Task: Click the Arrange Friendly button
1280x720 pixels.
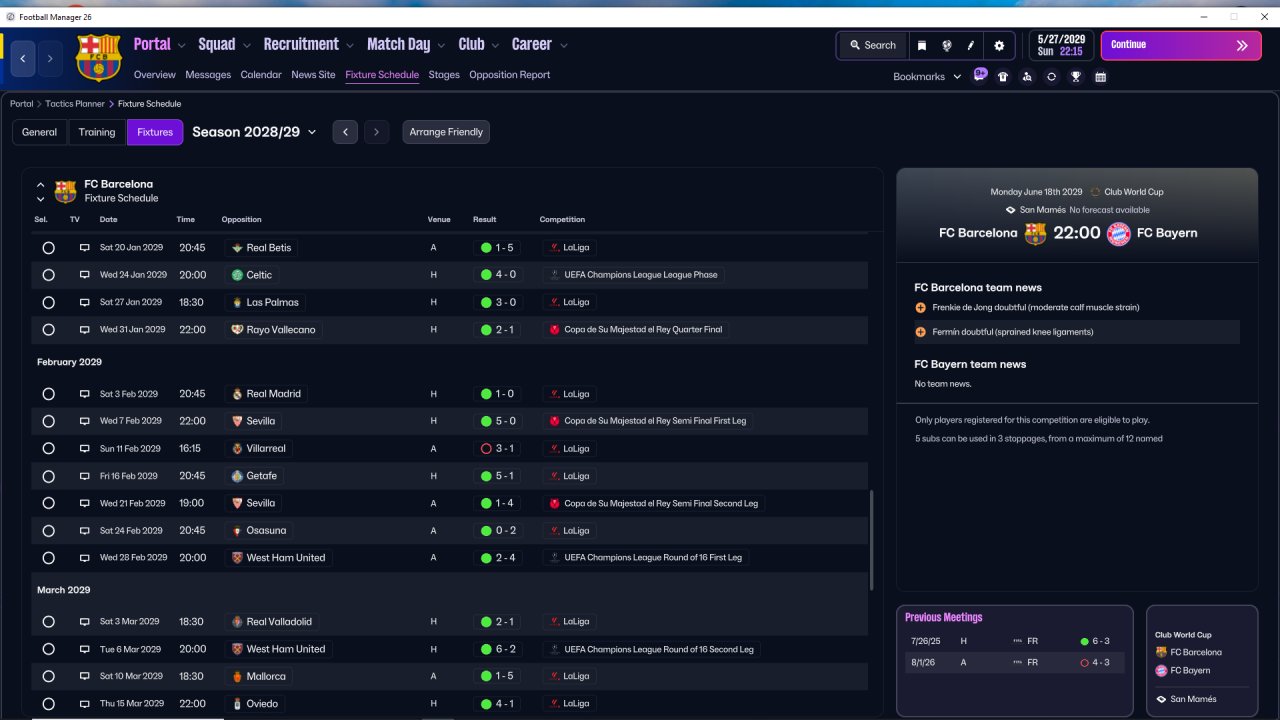Action: point(446,132)
